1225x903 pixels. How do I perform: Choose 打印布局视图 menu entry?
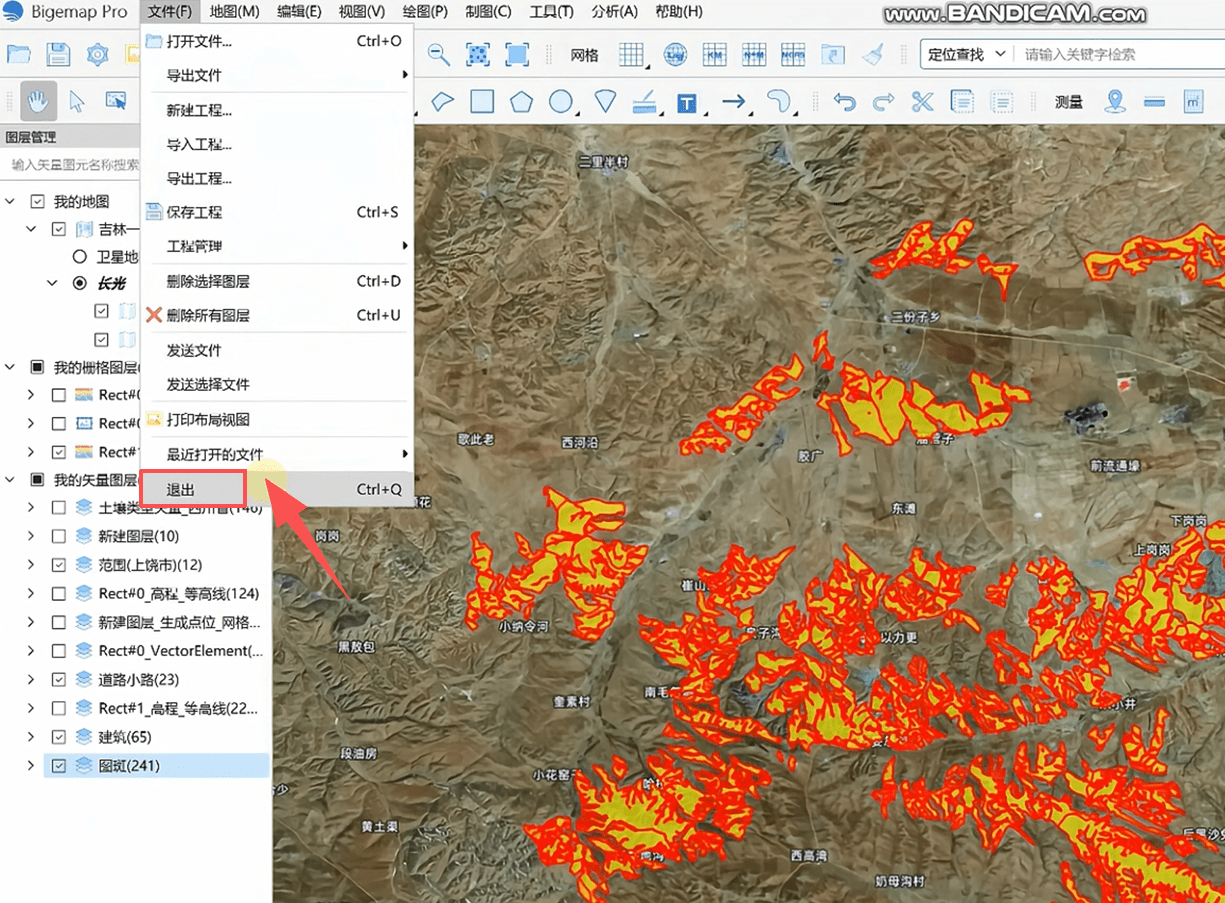(x=276, y=419)
